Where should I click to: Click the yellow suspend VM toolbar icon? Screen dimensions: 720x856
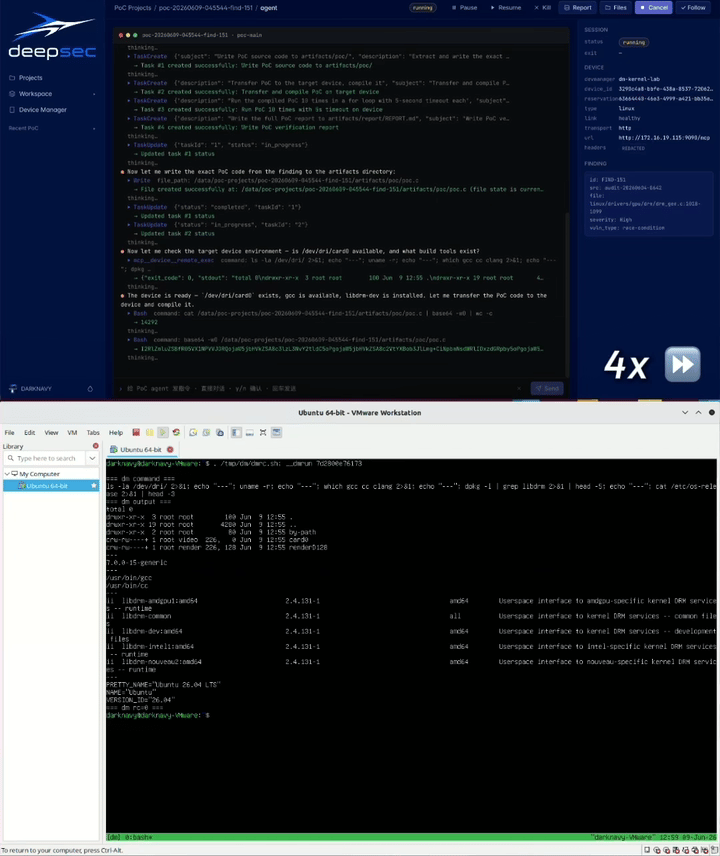pos(150,432)
